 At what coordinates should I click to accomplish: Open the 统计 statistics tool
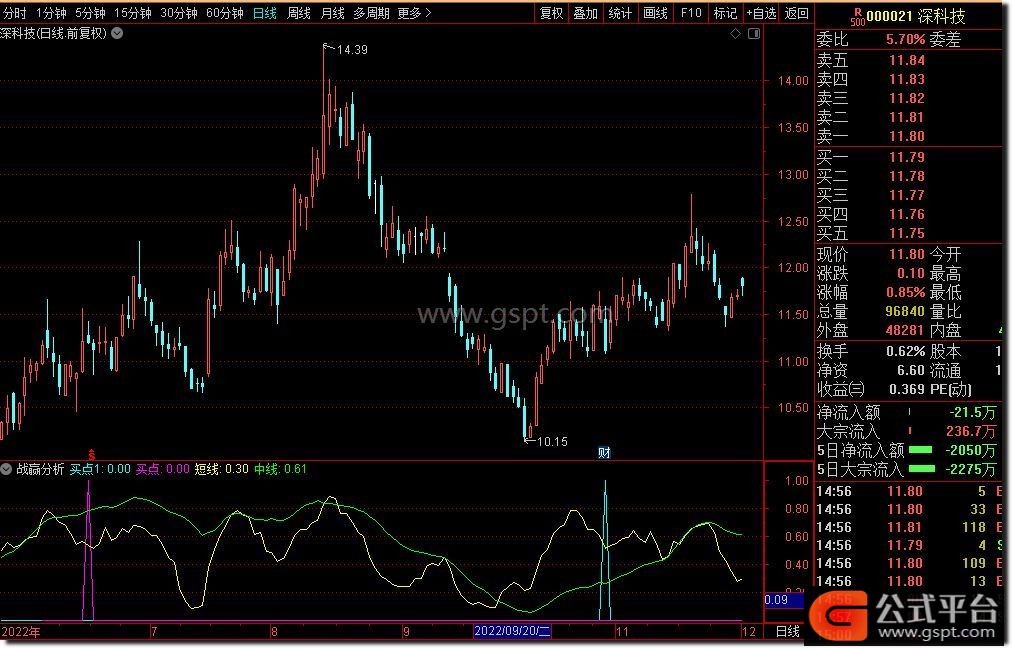click(620, 13)
